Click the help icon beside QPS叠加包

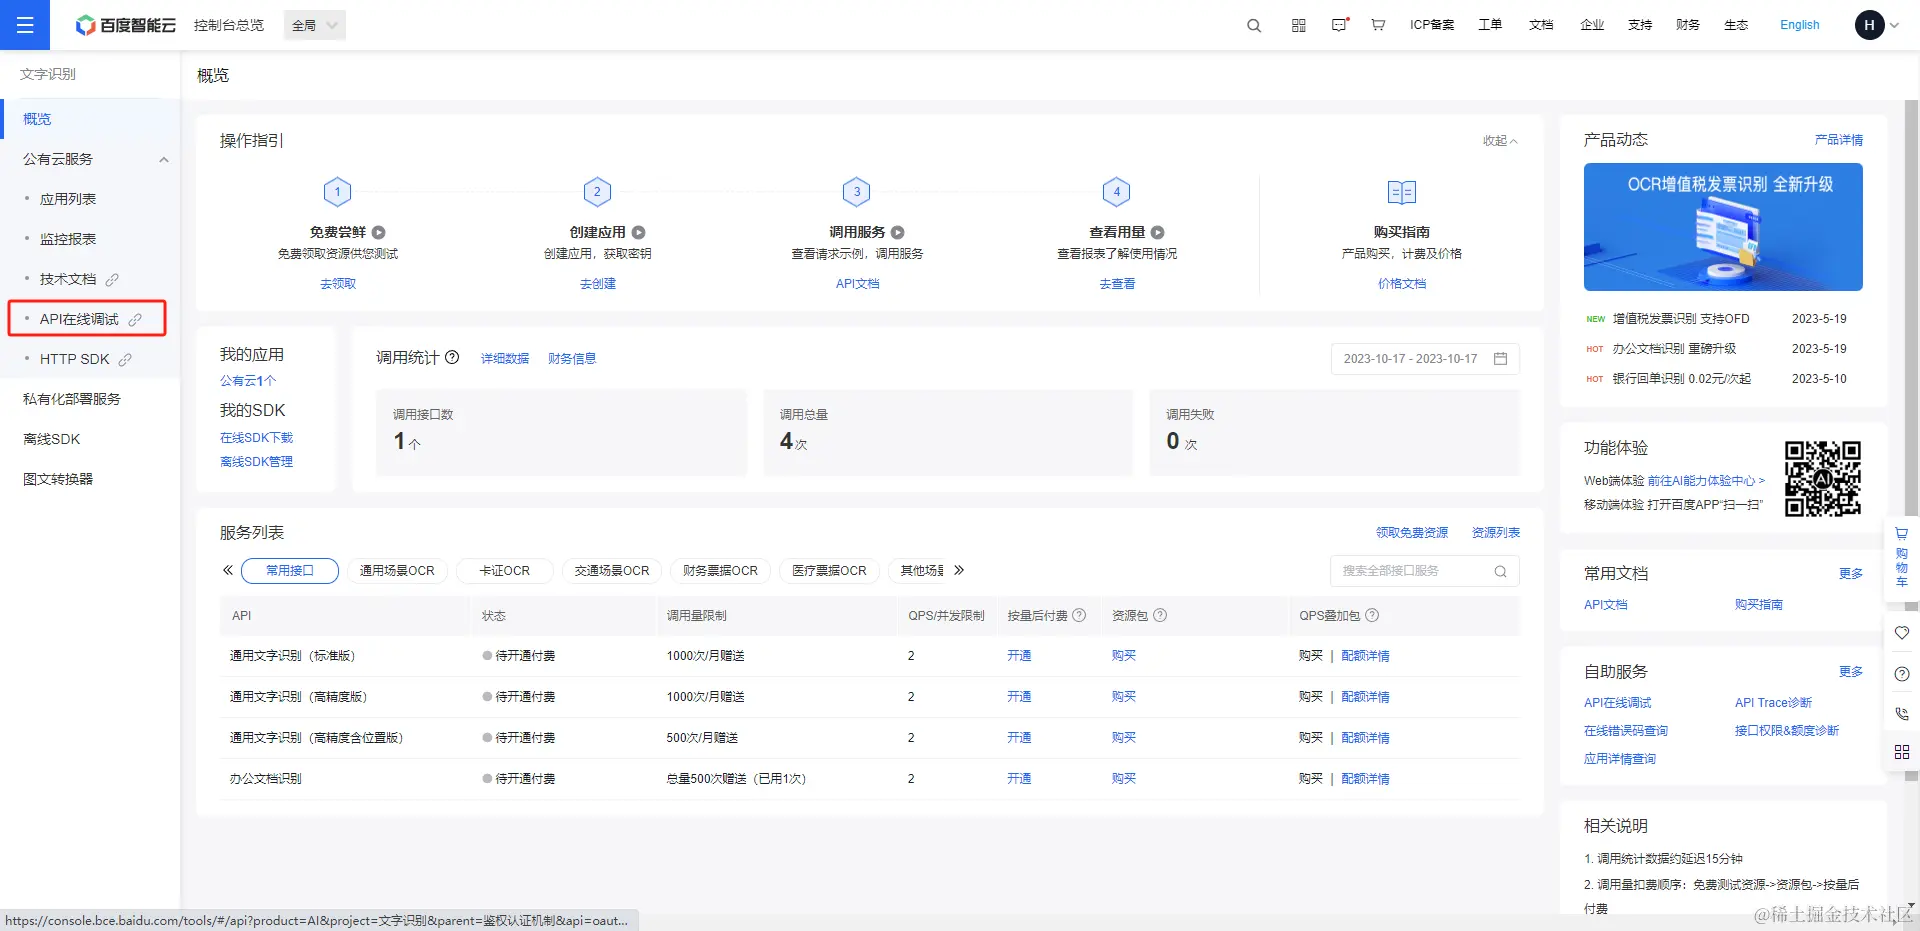(1372, 615)
